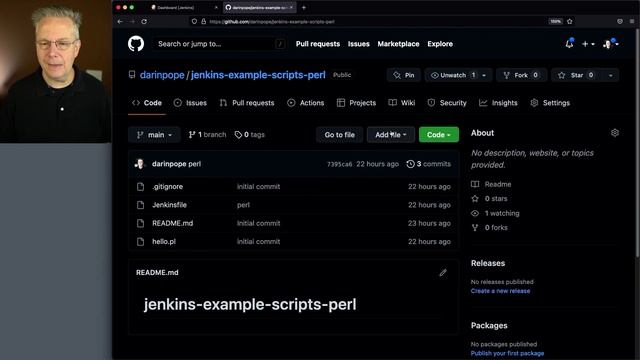
Task: Open the hello.pl file
Action: click(164, 242)
